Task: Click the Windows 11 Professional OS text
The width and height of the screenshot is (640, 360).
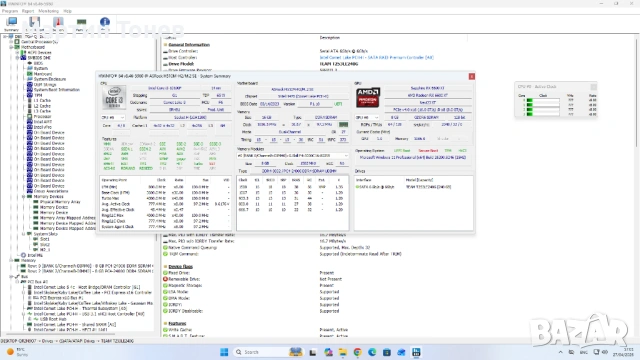Action: (x=413, y=158)
